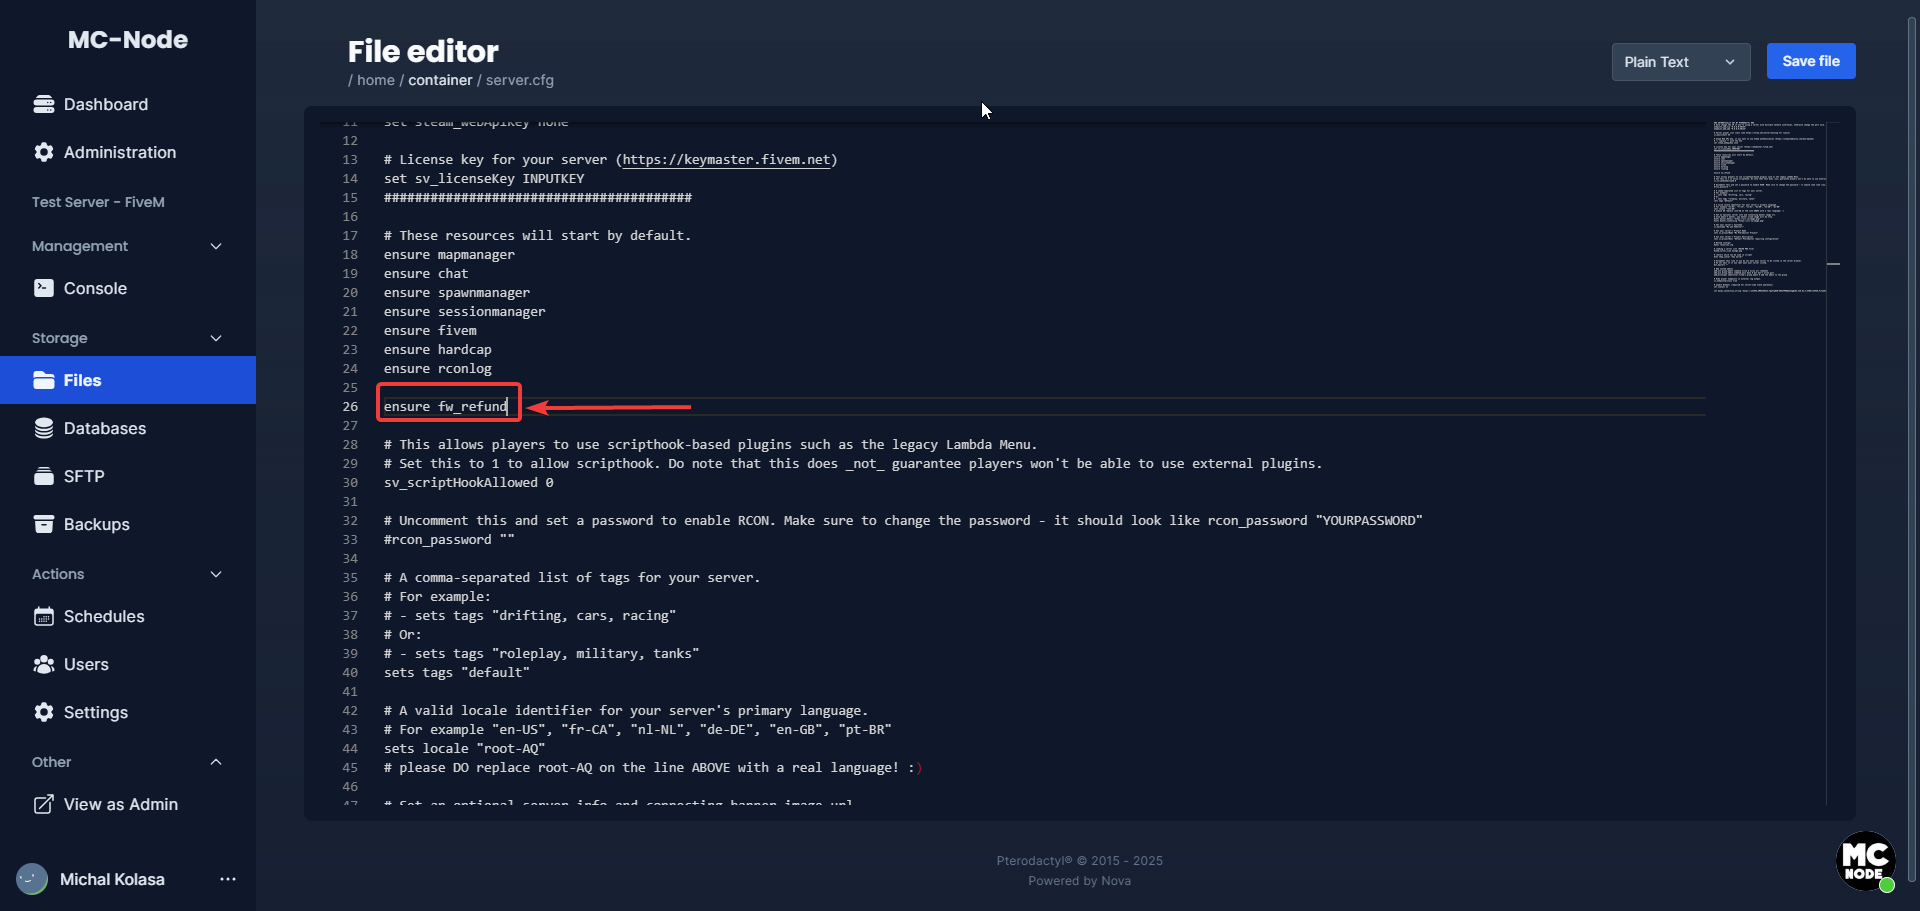
Task: Click the Console terminal icon
Action: click(44, 288)
